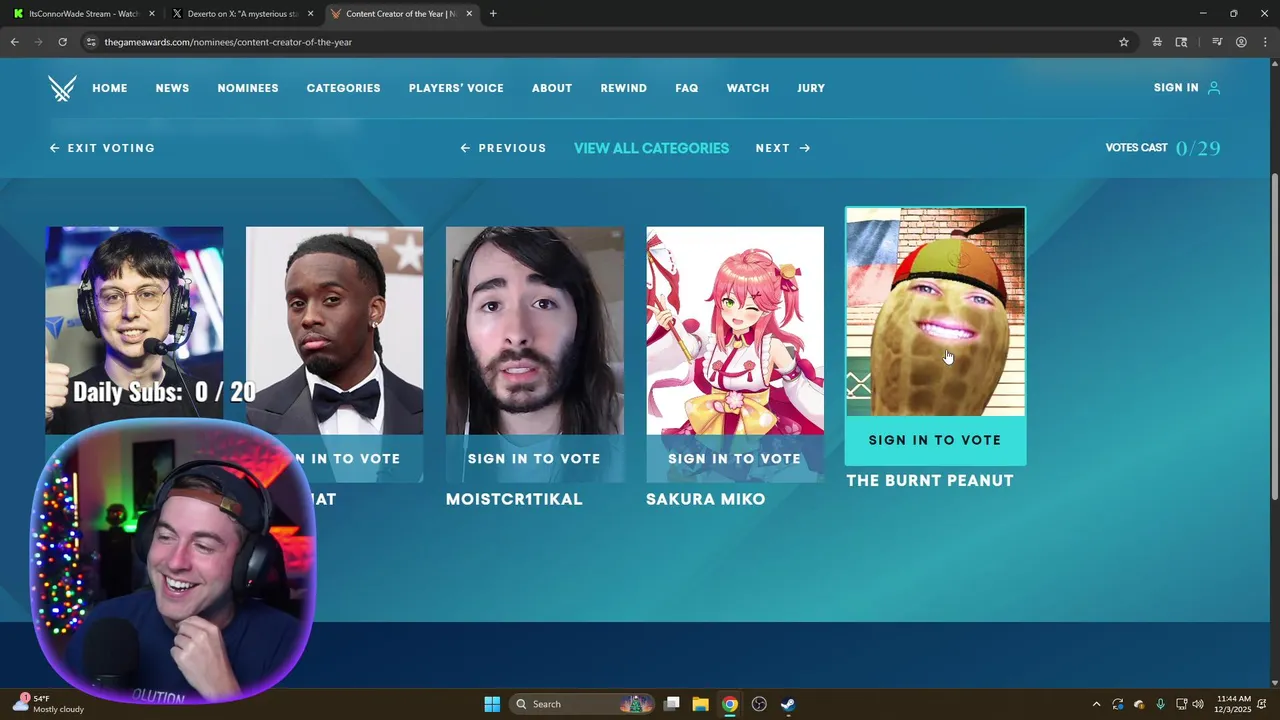The width and height of the screenshot is (1280, 720).
Task: Select the MoistCr1TiKaL nominee photo
Action: (534, 331)
